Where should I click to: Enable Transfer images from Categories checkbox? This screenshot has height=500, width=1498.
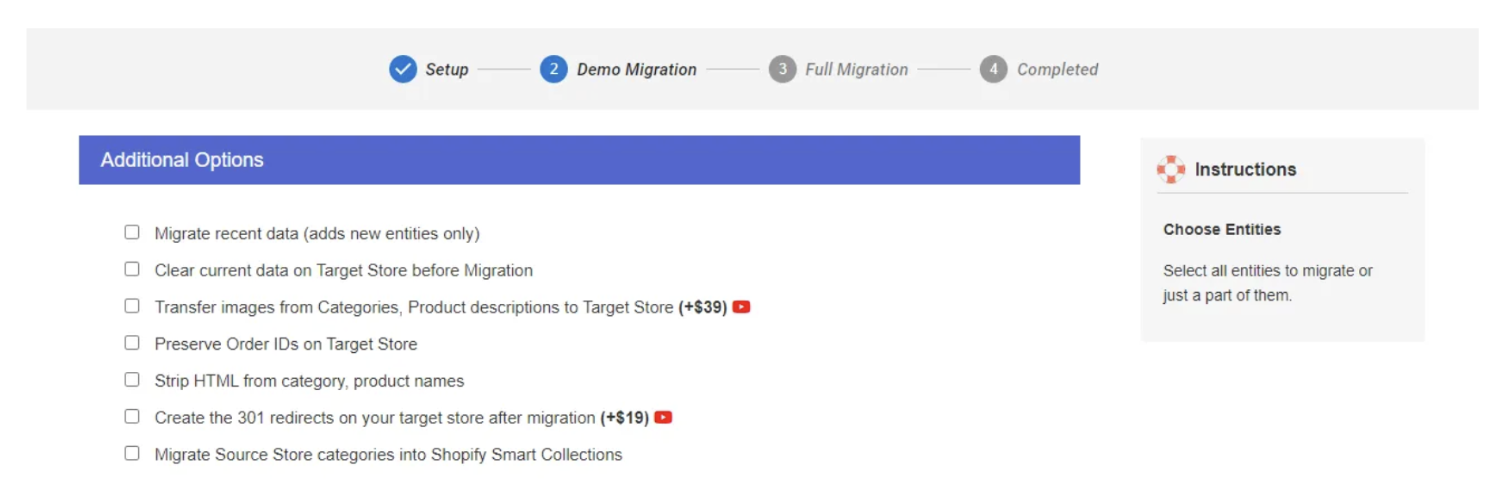pos(132,306)
